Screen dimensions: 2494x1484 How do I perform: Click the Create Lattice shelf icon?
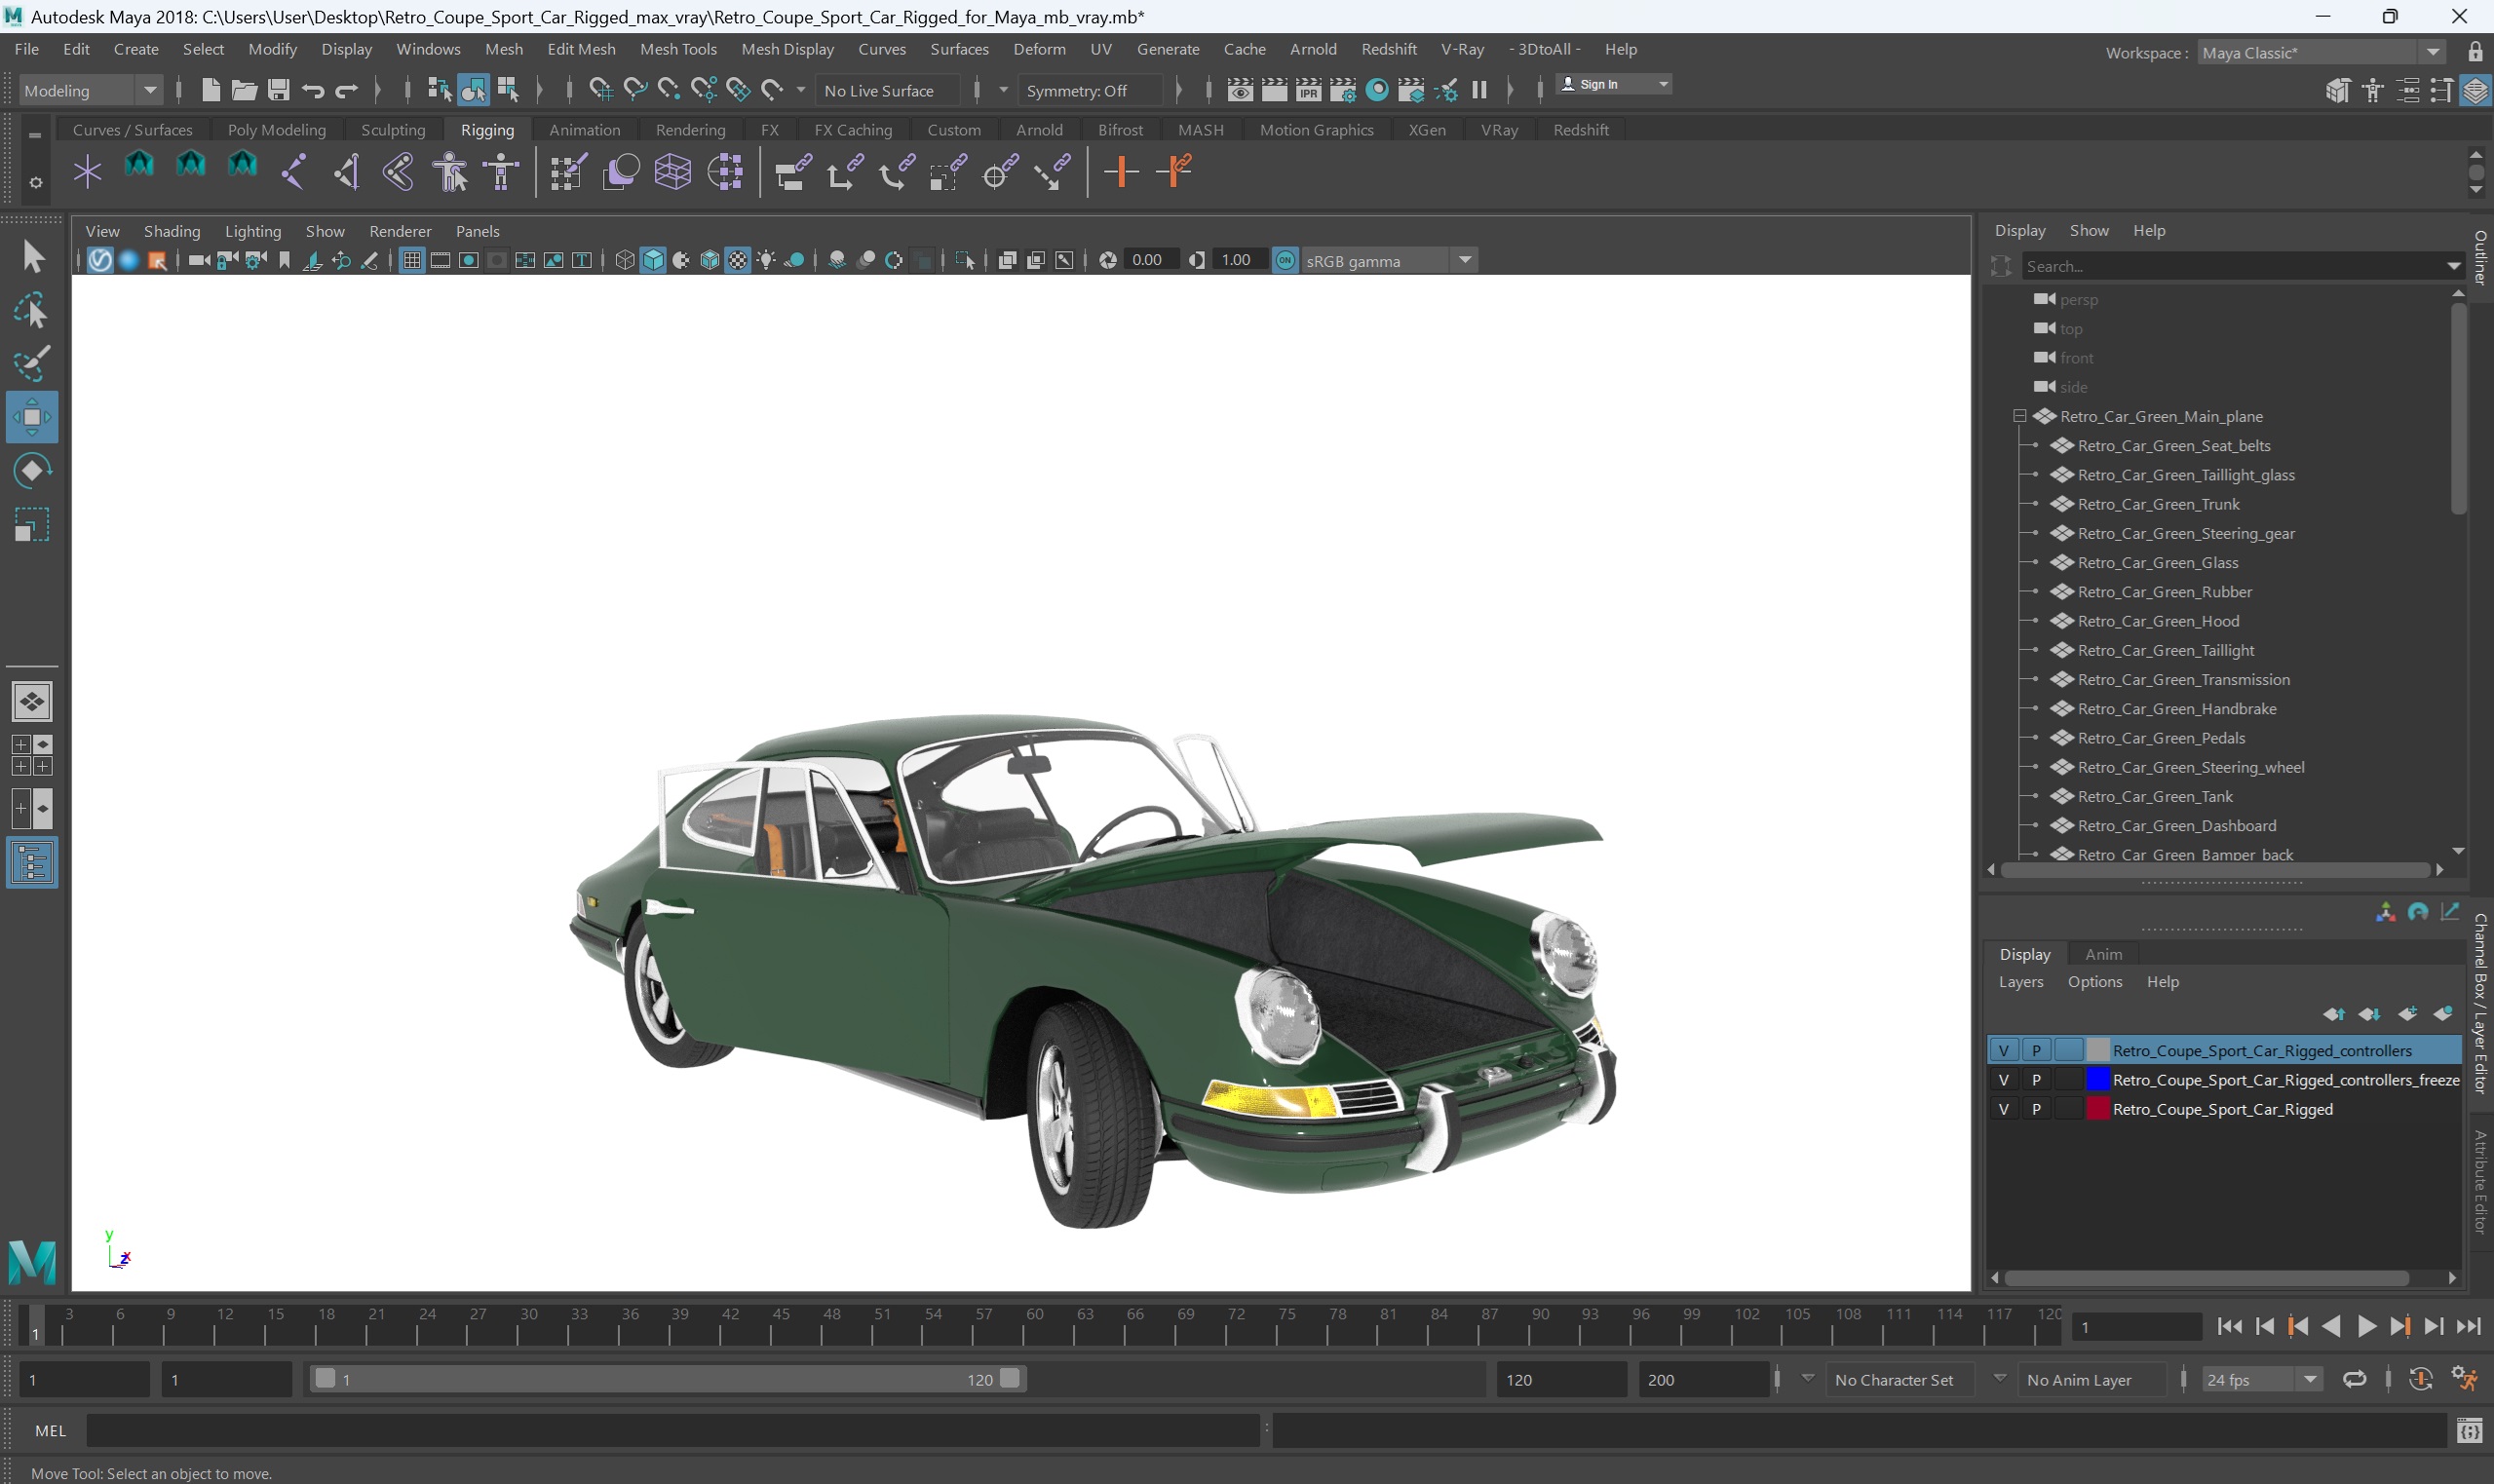(x=673, y=171)
